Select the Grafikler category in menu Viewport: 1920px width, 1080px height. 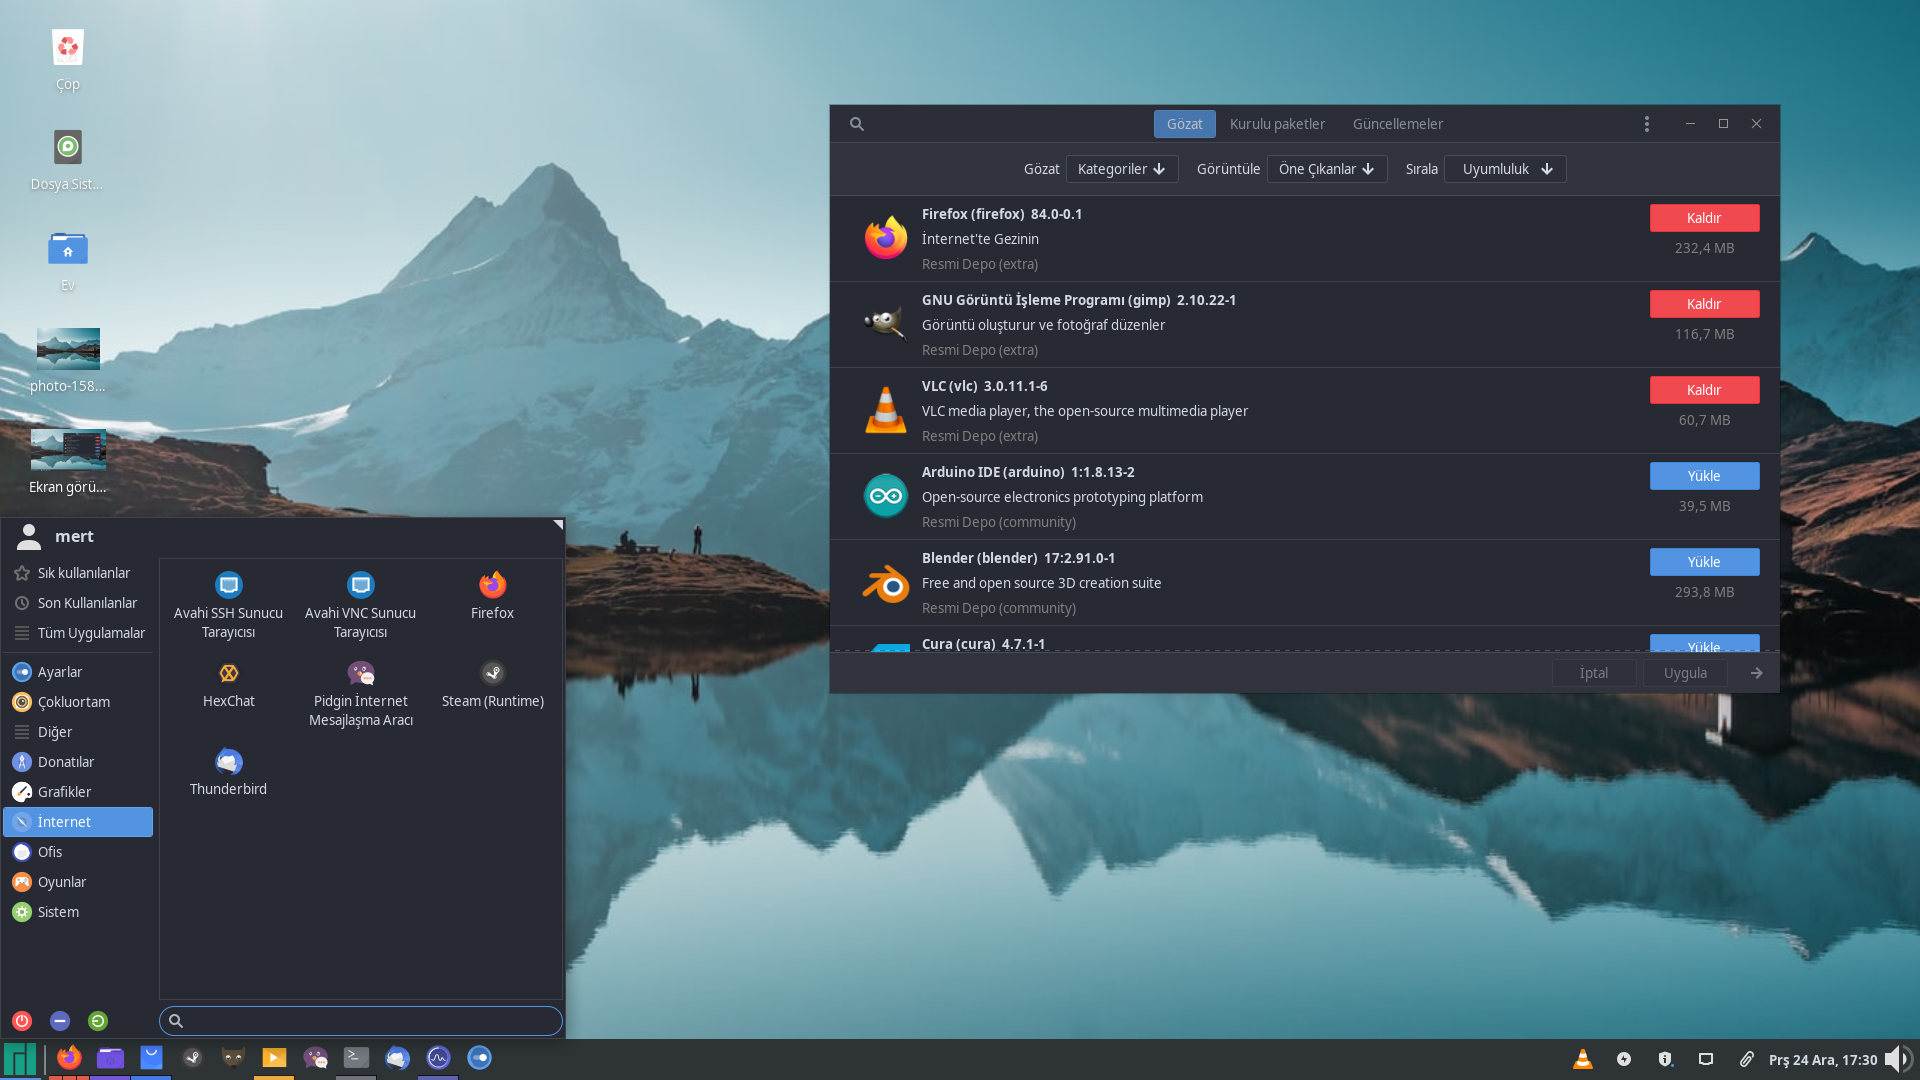(64, 792)
